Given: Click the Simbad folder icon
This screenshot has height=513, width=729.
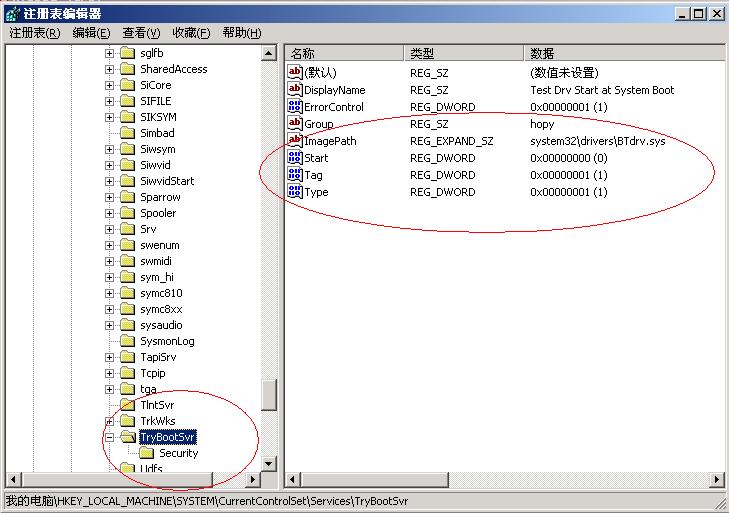Looking at the screenshot, I should tap(127, 133).
